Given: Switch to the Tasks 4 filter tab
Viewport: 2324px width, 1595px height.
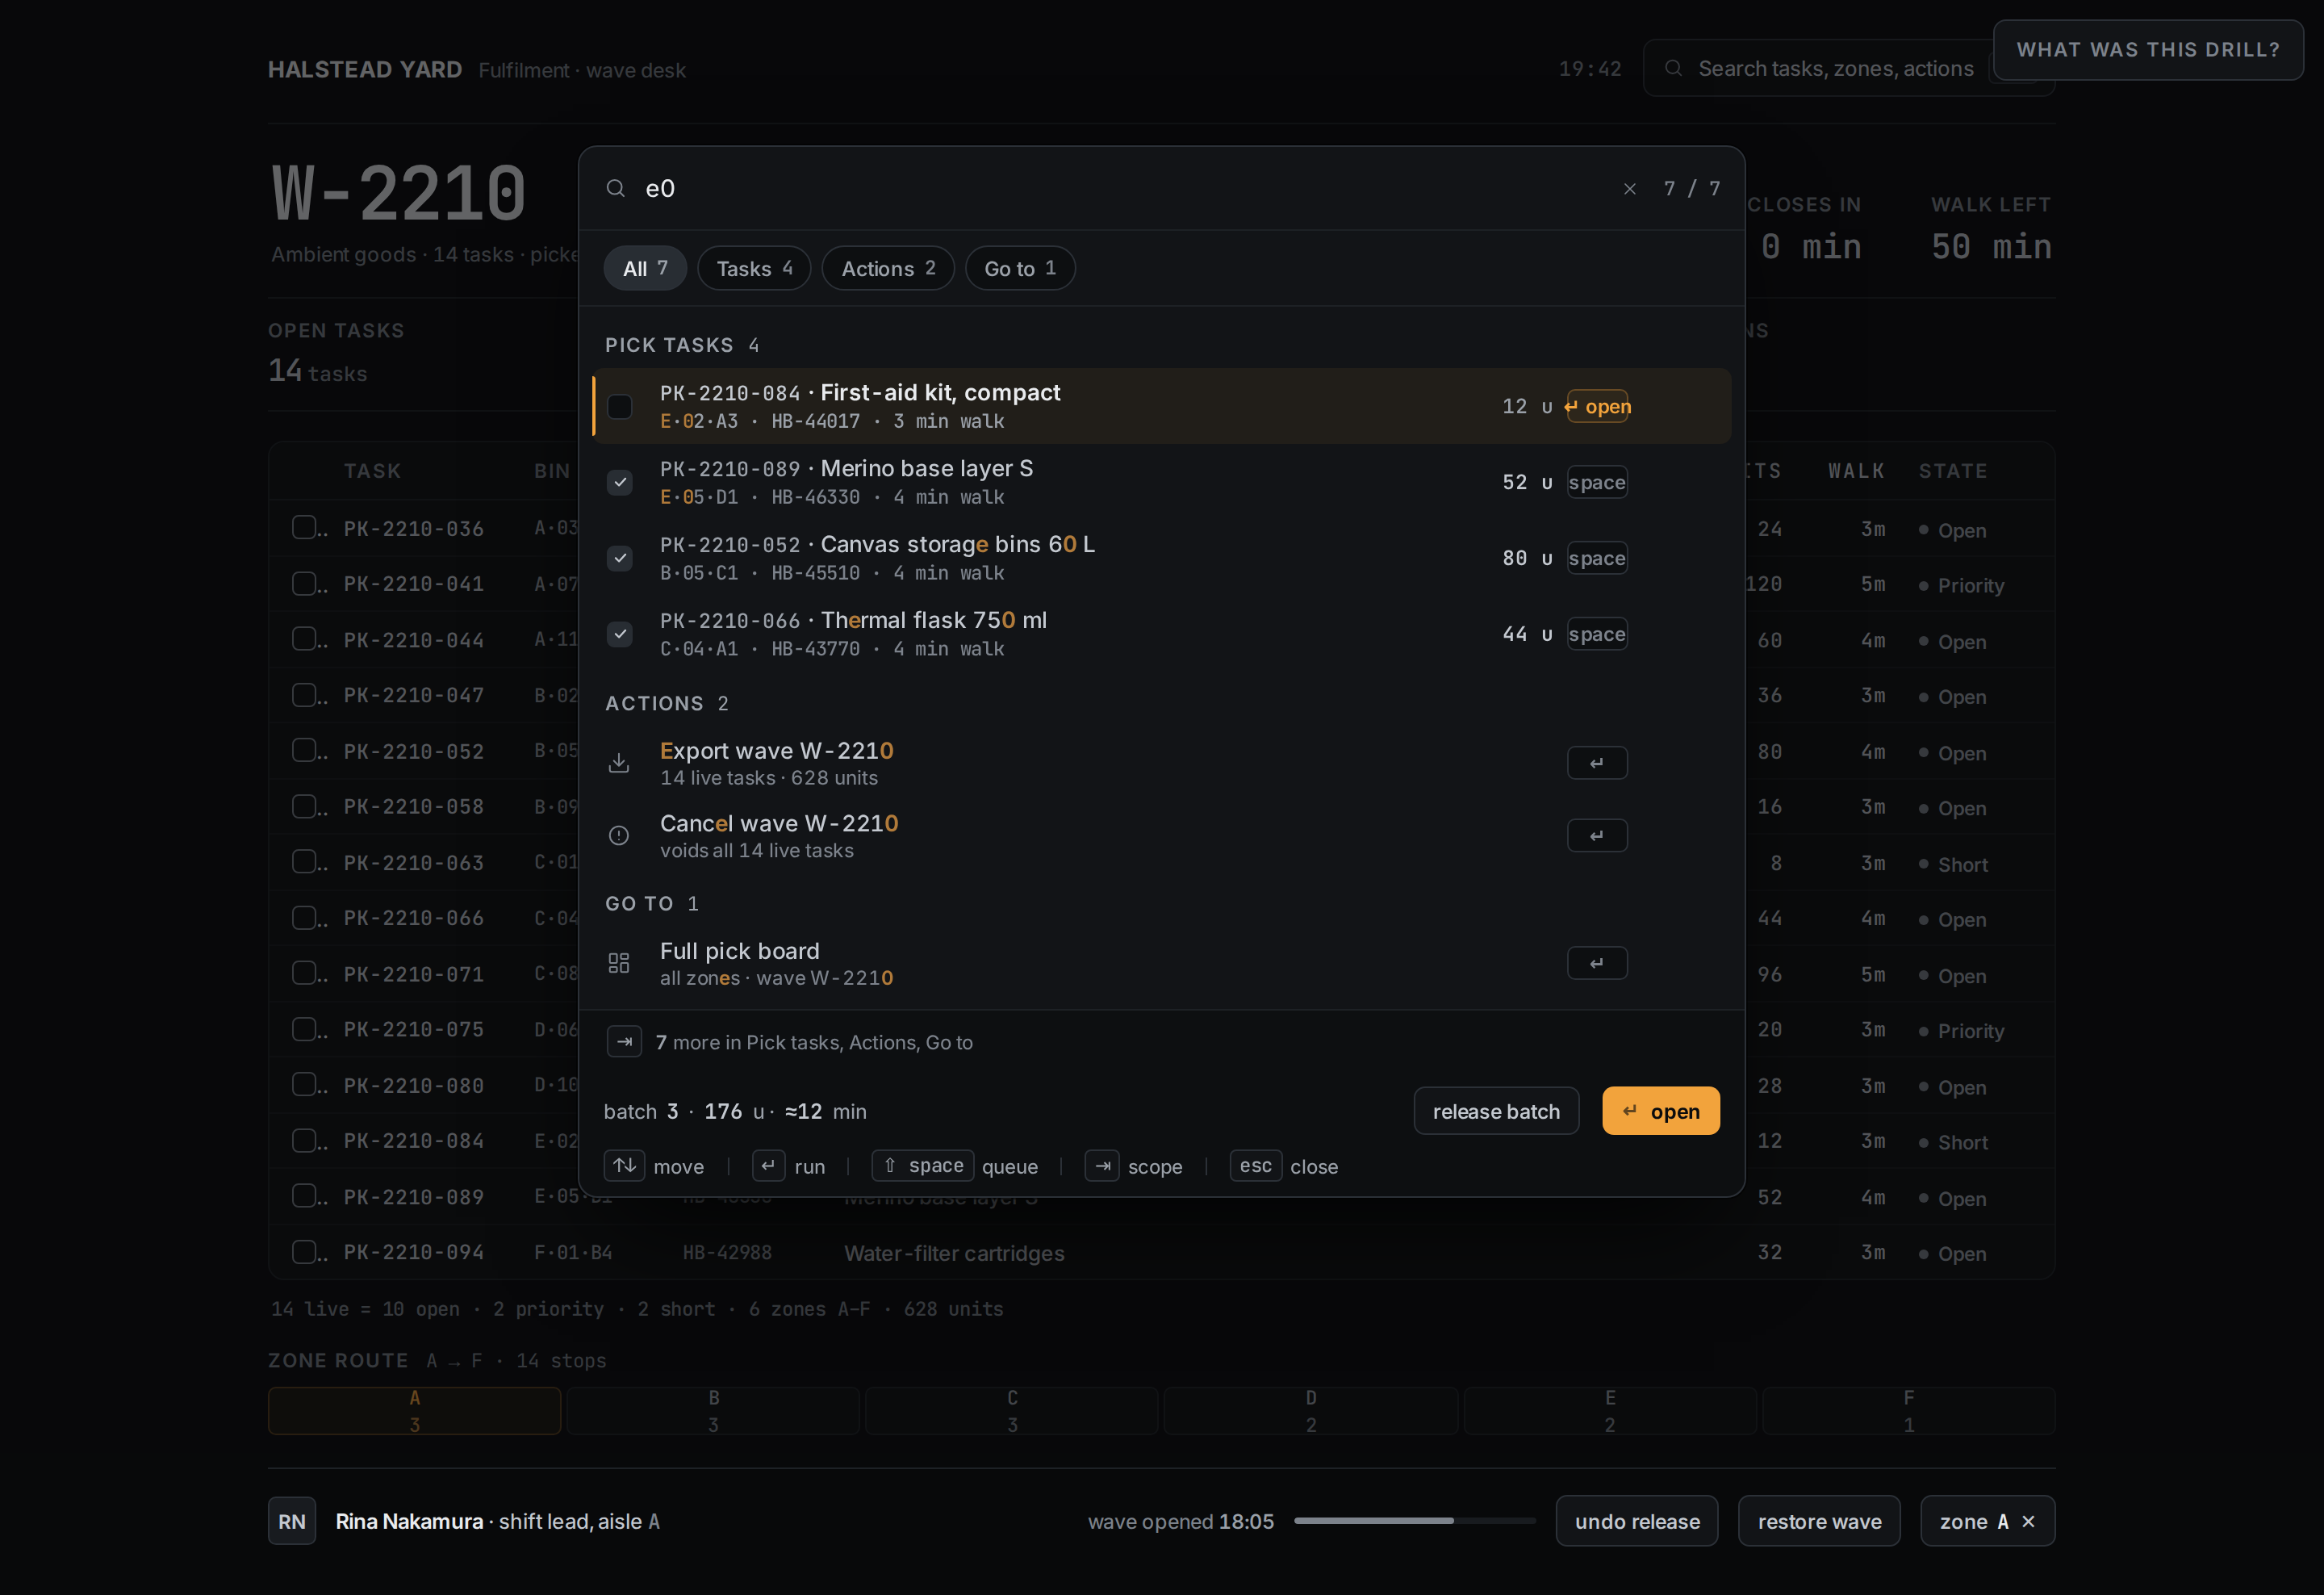Looking at the screenshot, I should pyautogui.click(x=754, y=268).
